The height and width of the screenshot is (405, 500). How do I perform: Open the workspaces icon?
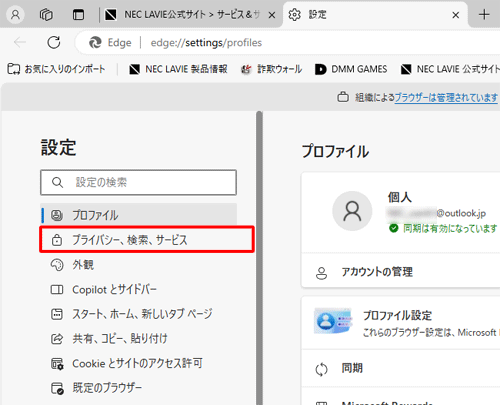click(46, 15)
